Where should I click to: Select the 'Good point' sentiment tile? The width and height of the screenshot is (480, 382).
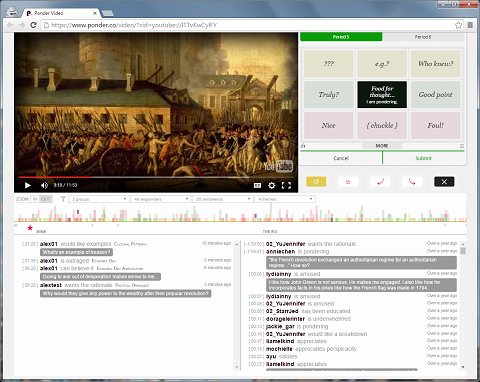[436, 94]
